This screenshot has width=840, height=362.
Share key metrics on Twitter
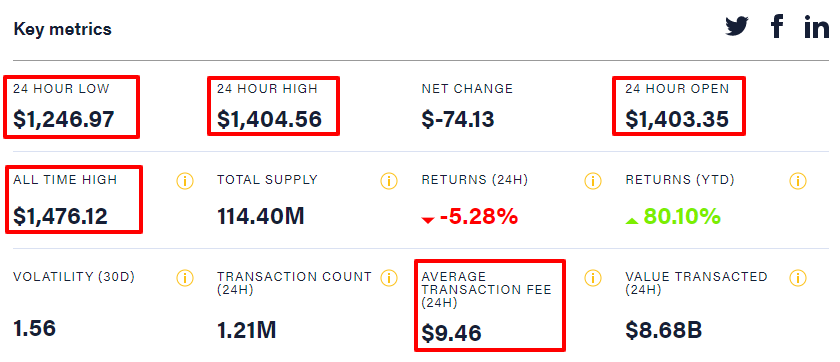(737, 26)
